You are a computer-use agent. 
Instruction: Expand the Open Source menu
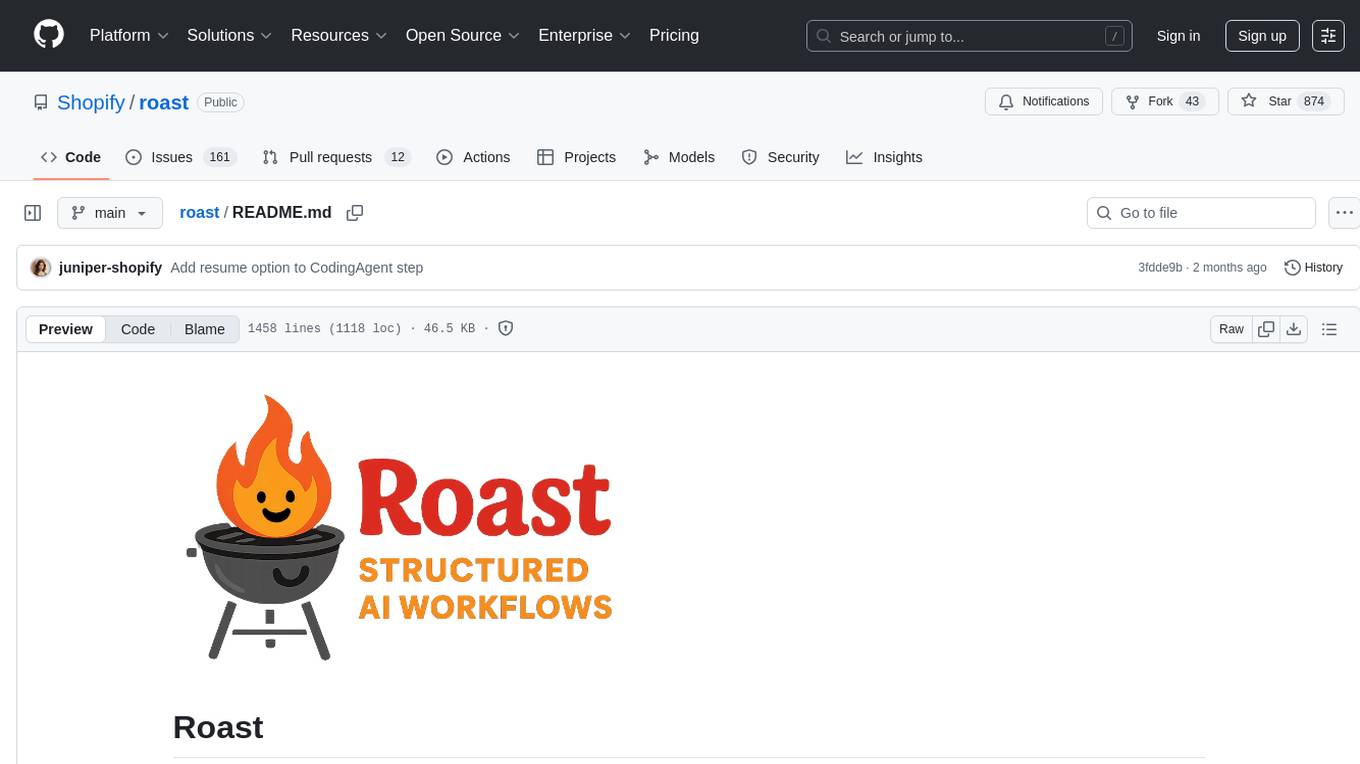tap(463, 35)
